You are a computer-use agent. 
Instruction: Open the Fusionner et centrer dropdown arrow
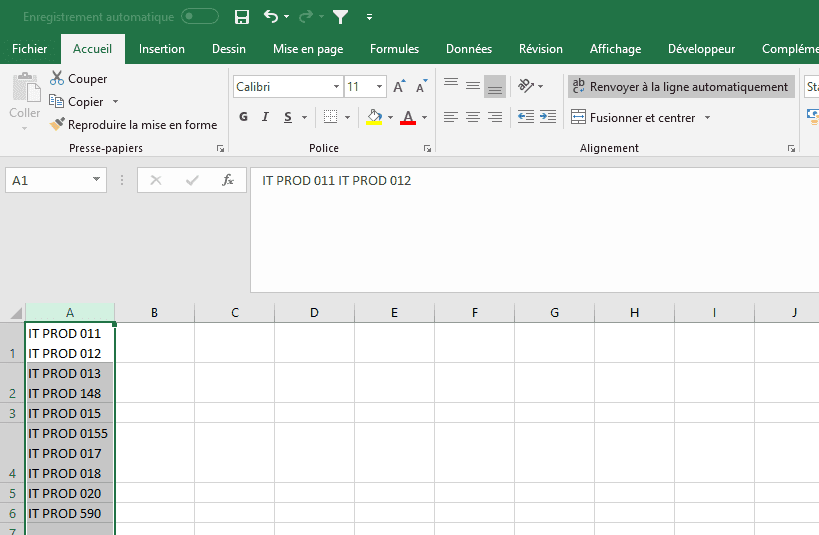707,118
